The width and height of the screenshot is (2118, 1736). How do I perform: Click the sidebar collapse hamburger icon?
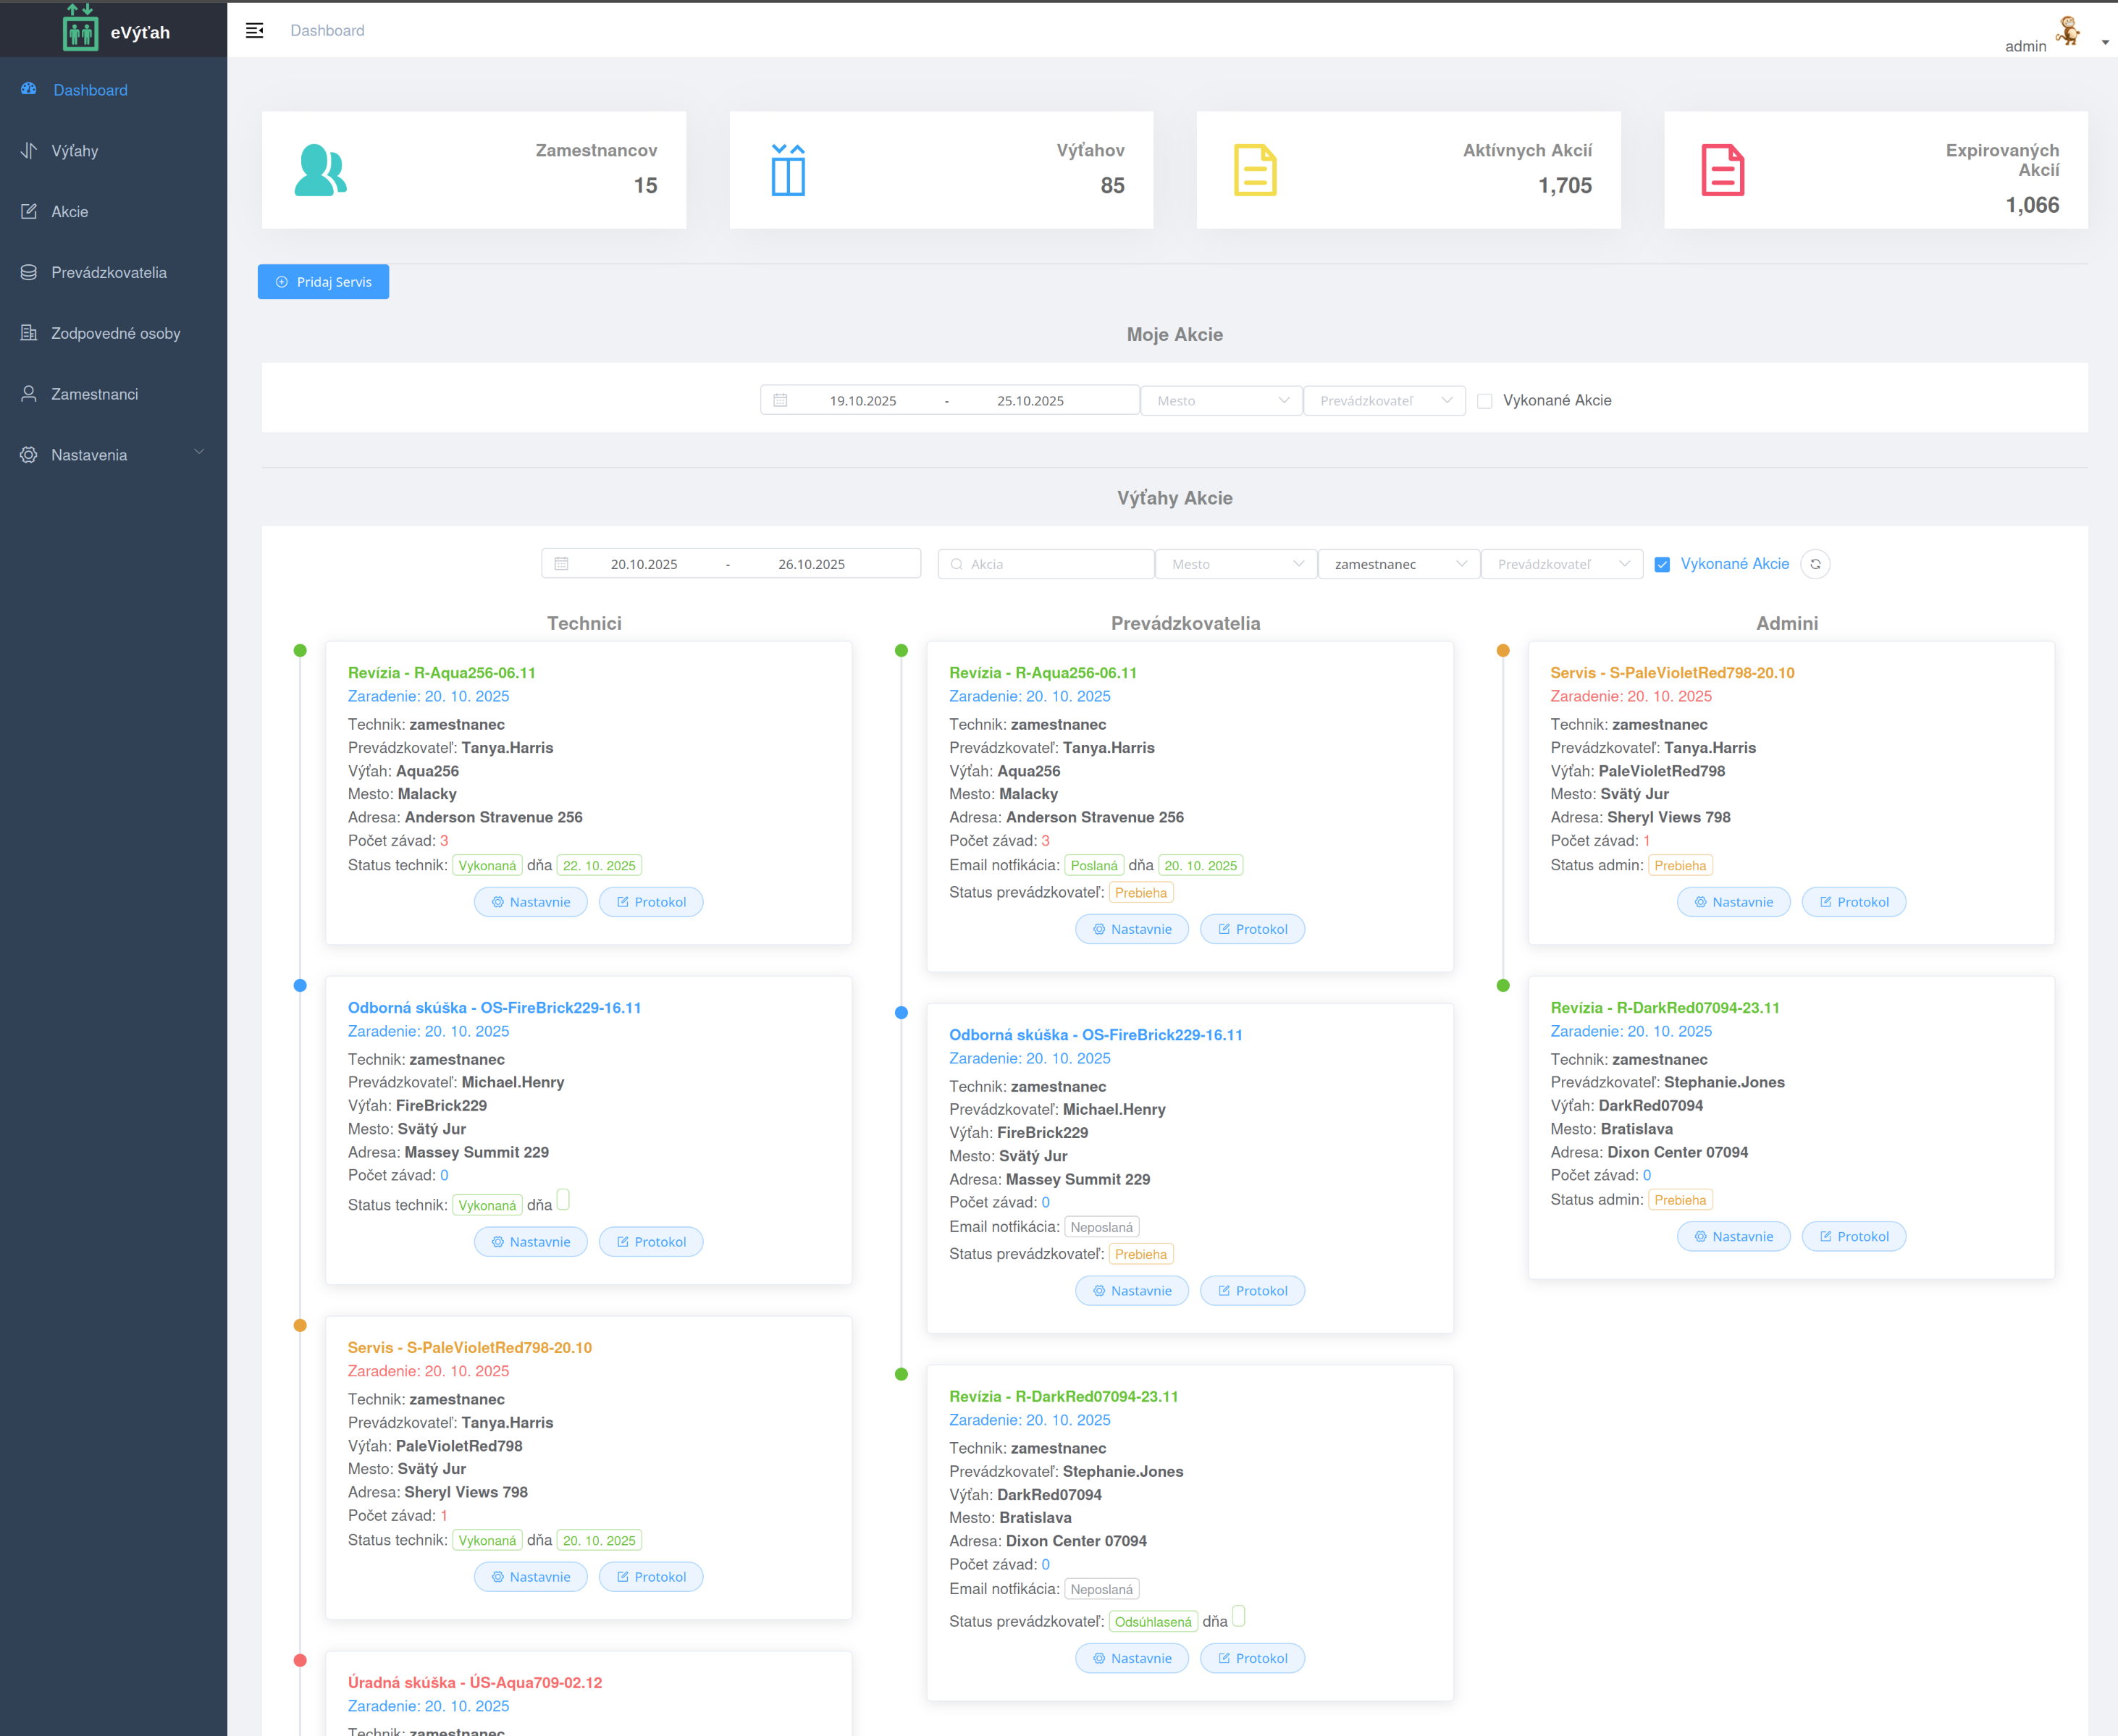tap(254, 30)
